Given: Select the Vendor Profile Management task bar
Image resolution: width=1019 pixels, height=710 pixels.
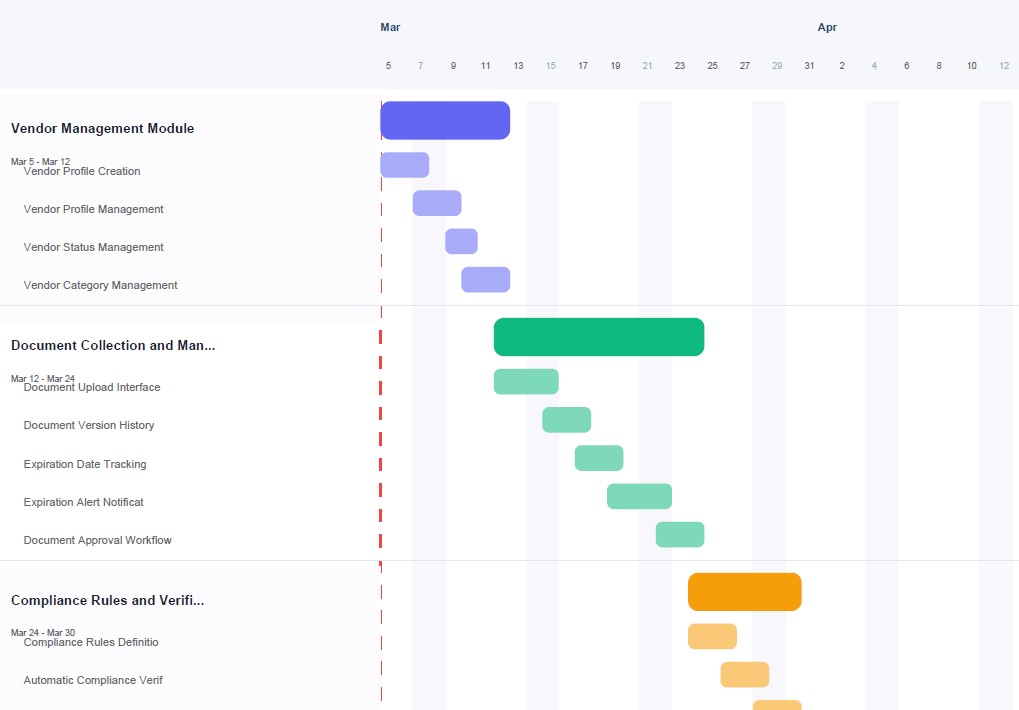Looking at the screenshot, I should coord(436,202).
